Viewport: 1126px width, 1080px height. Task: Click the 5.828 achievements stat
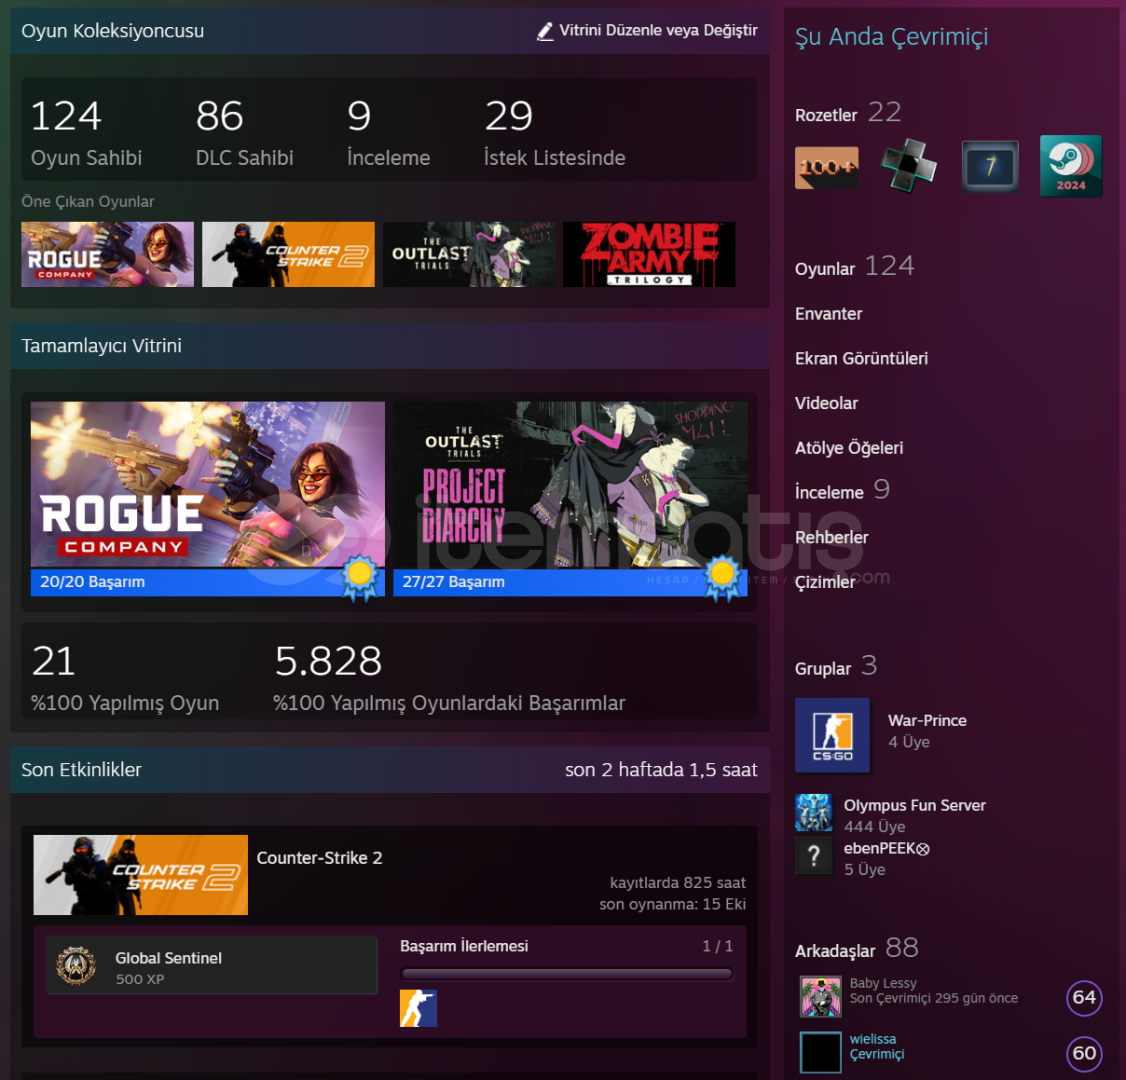click(x=449, y=678)
